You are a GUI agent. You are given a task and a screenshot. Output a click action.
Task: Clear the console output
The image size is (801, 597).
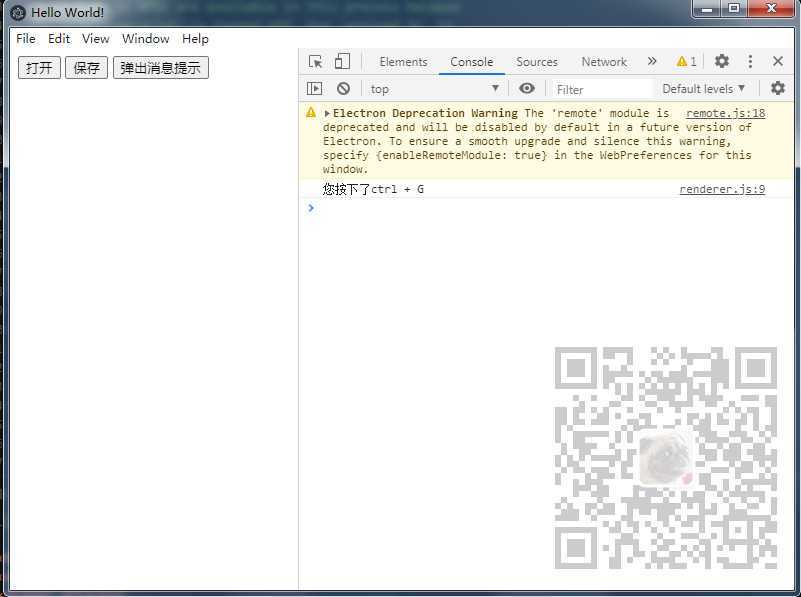(x=343, y=89)
